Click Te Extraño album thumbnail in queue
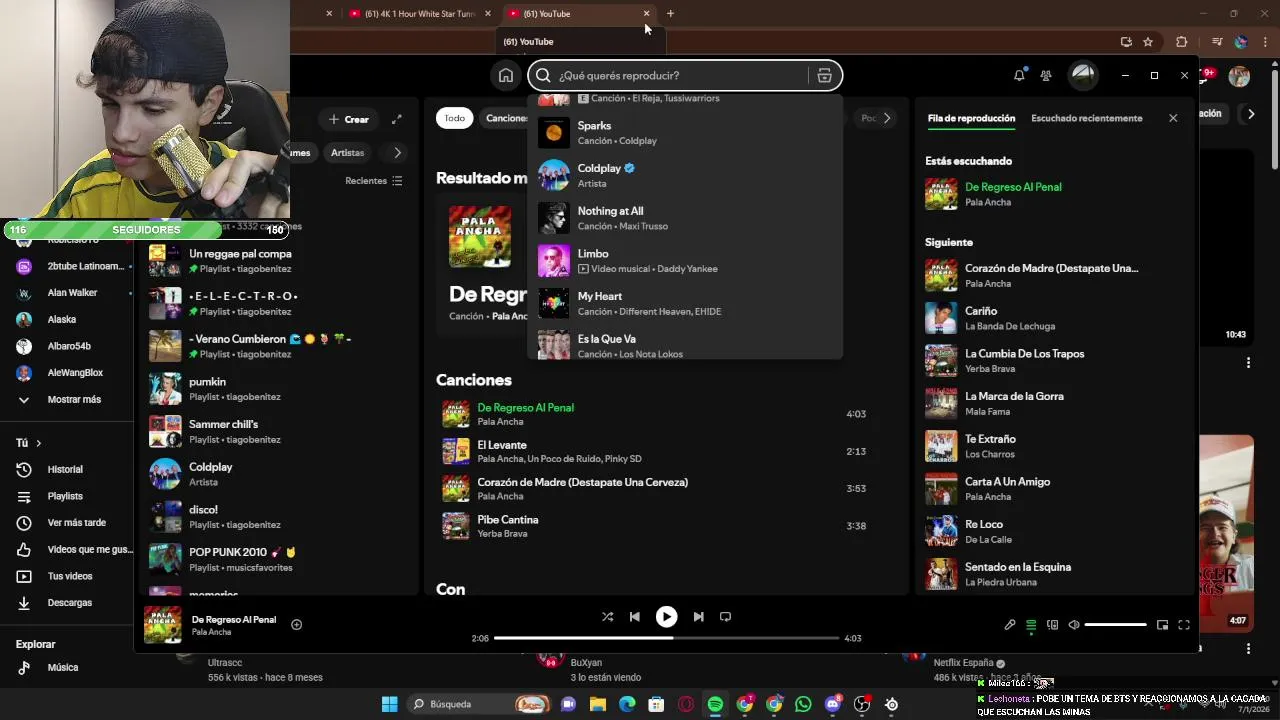The image size is (1280, 720). tap(941, 446)
